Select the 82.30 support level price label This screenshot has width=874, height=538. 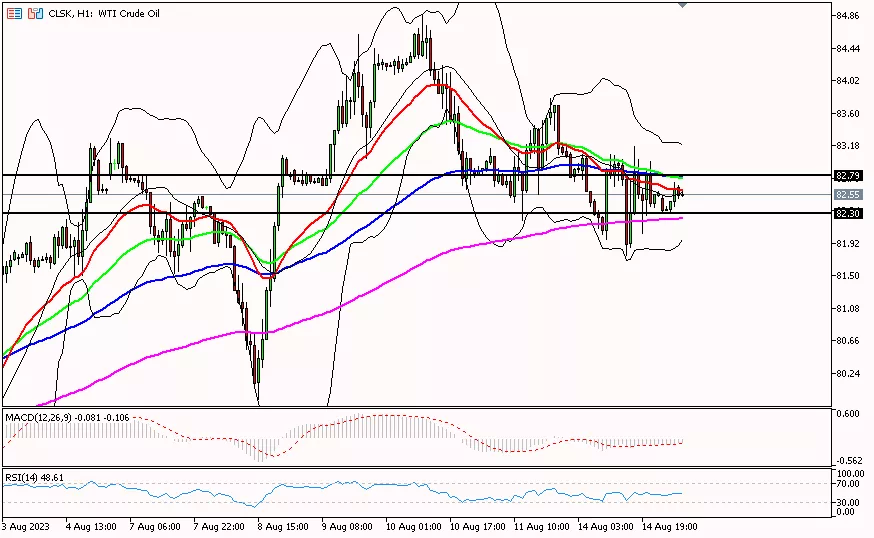click(x=848, y=214)
